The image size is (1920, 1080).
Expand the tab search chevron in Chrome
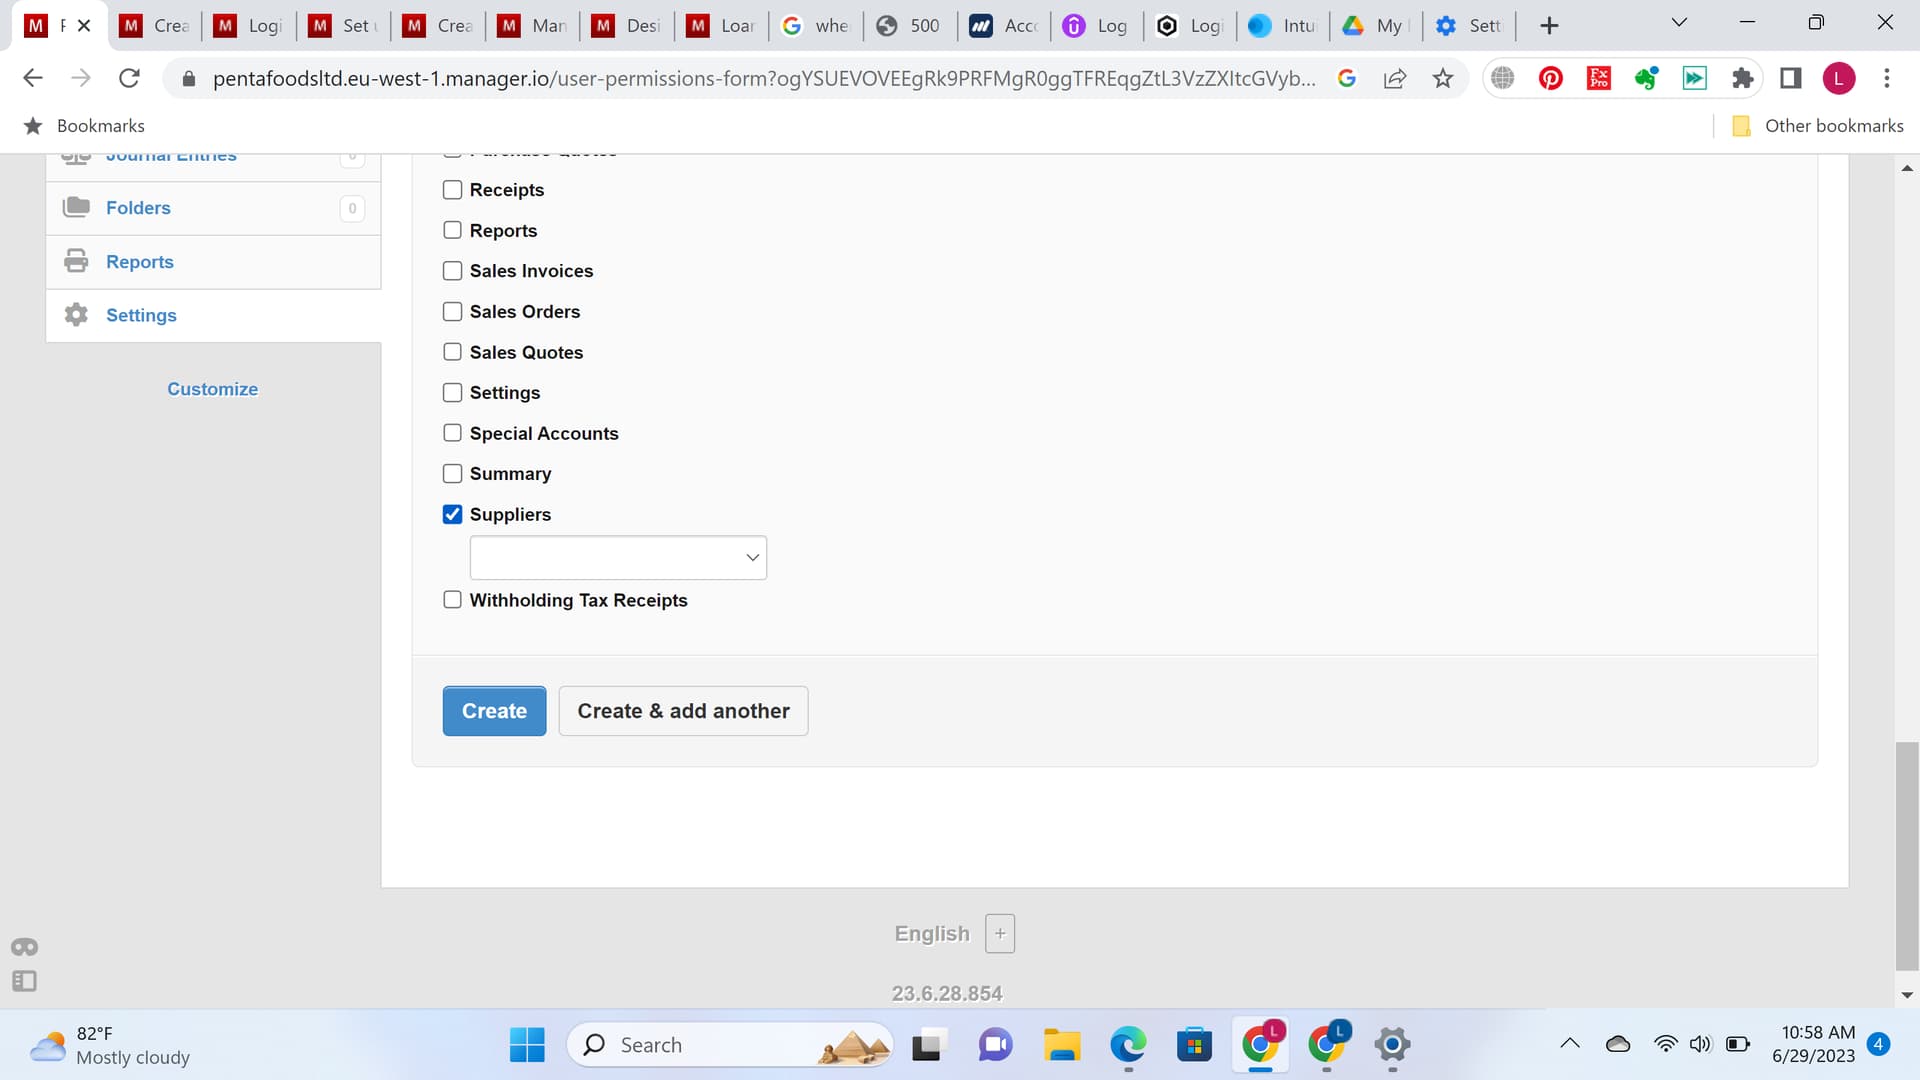tap(1679, 23)
